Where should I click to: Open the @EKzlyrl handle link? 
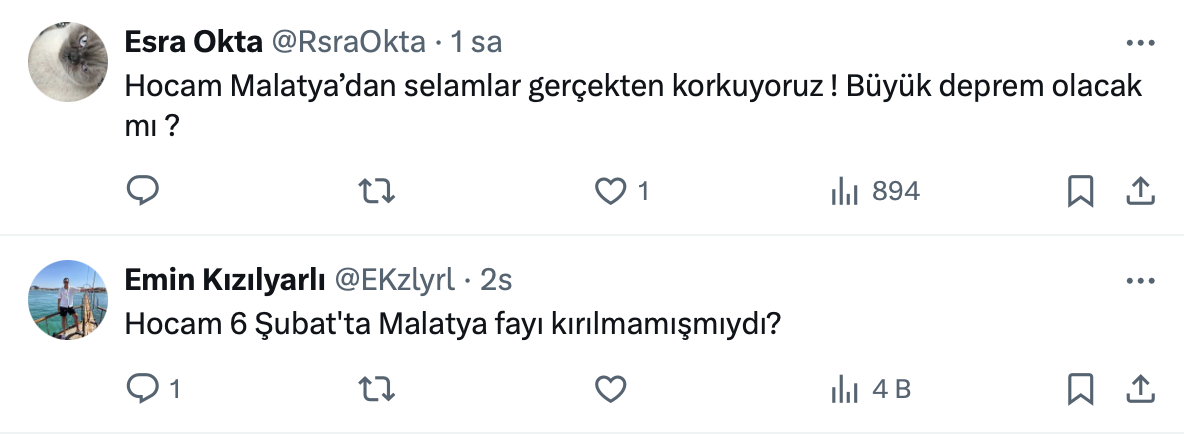click(394, 281)
